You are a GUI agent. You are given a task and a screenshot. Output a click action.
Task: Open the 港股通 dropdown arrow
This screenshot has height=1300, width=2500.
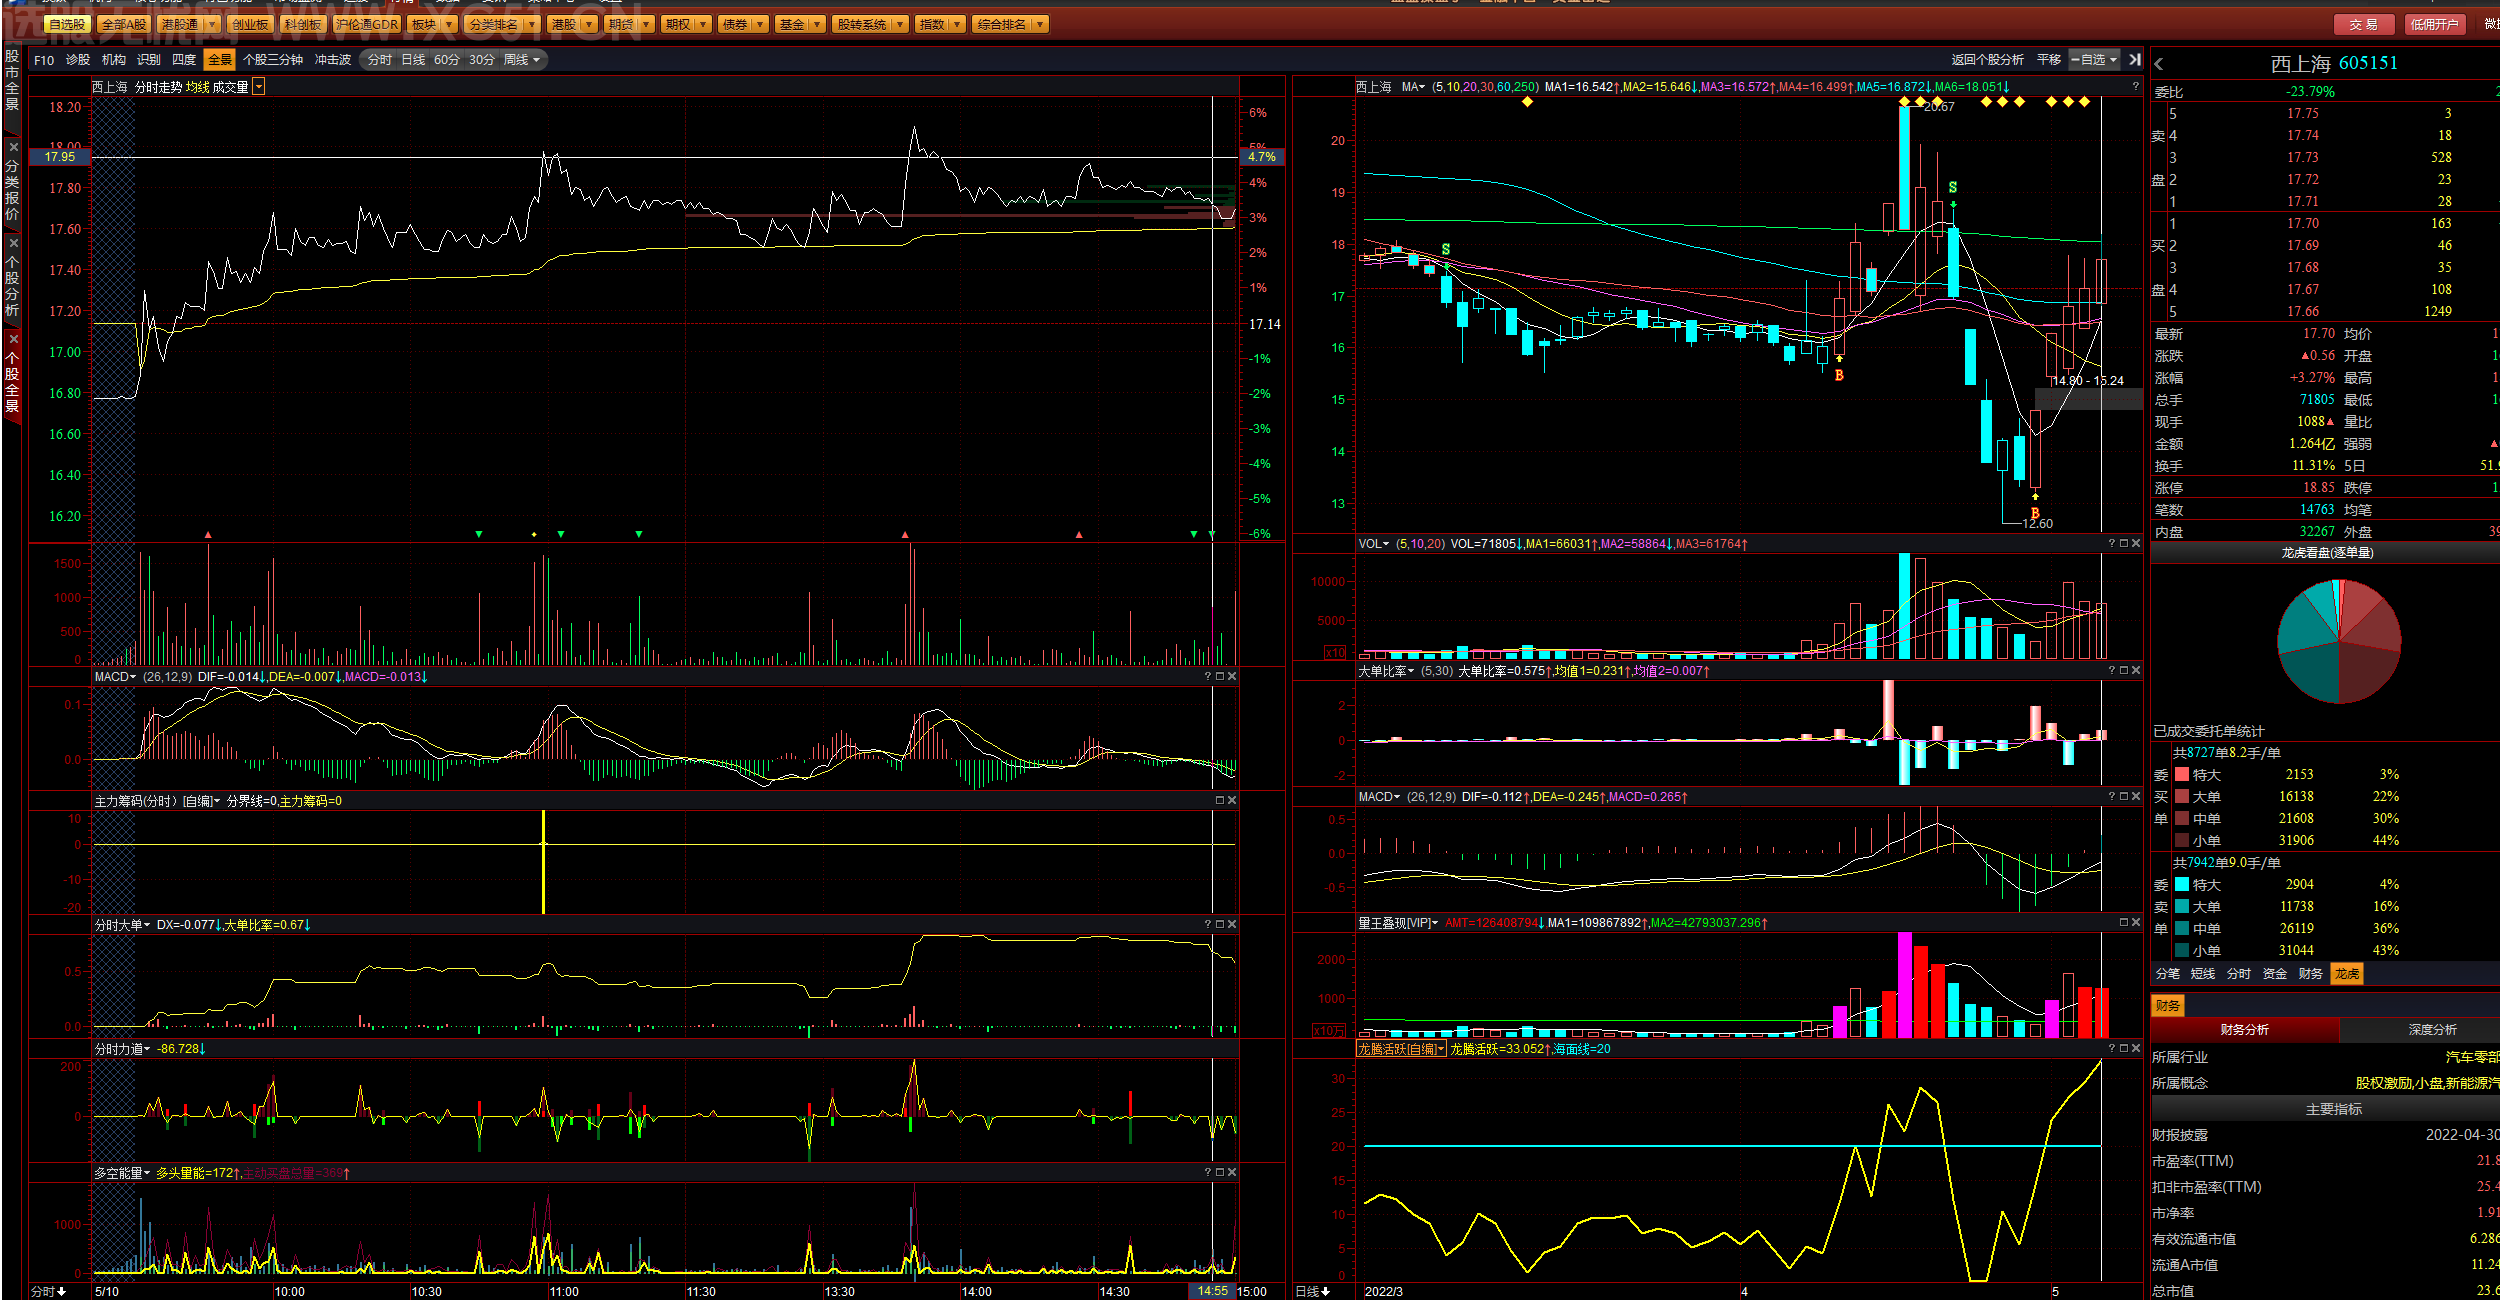(x=212, y=24)
